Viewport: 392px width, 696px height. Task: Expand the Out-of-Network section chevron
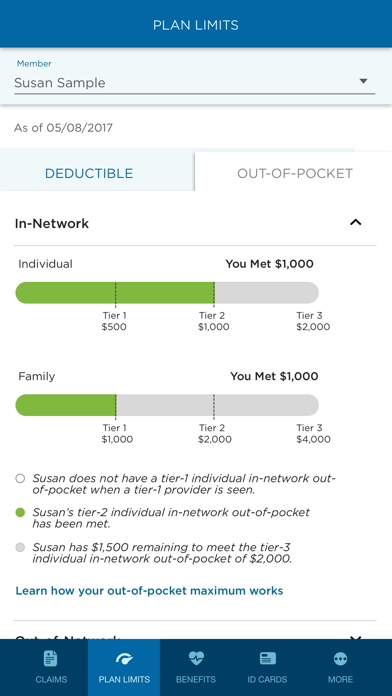click(x=356, y=638)
